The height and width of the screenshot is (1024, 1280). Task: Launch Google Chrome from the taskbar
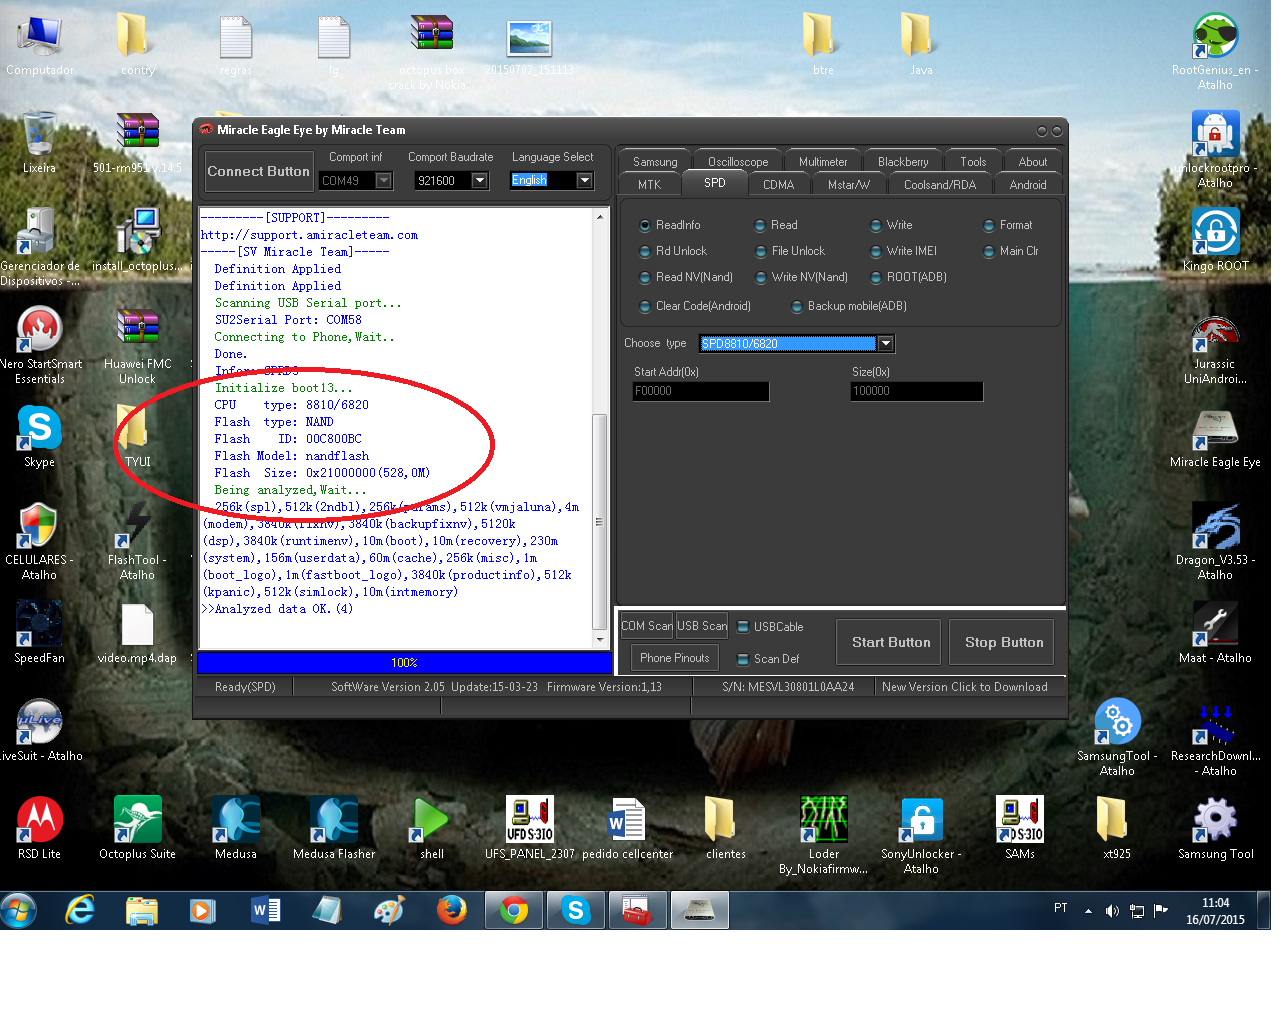pos(514,911)
